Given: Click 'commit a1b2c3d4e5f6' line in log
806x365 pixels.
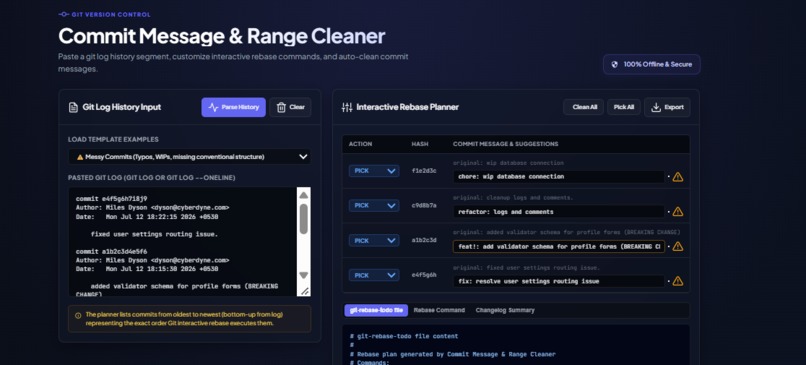Looking at the screenshot, I should (112, 252).
